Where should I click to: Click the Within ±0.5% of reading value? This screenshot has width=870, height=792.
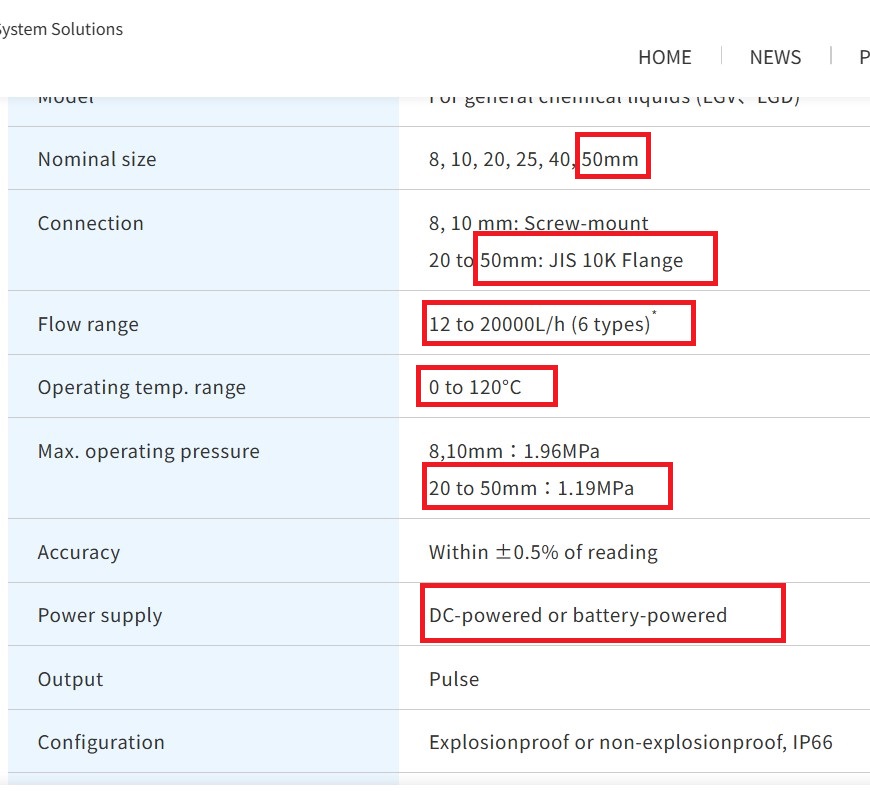click(x=543, y=552)
